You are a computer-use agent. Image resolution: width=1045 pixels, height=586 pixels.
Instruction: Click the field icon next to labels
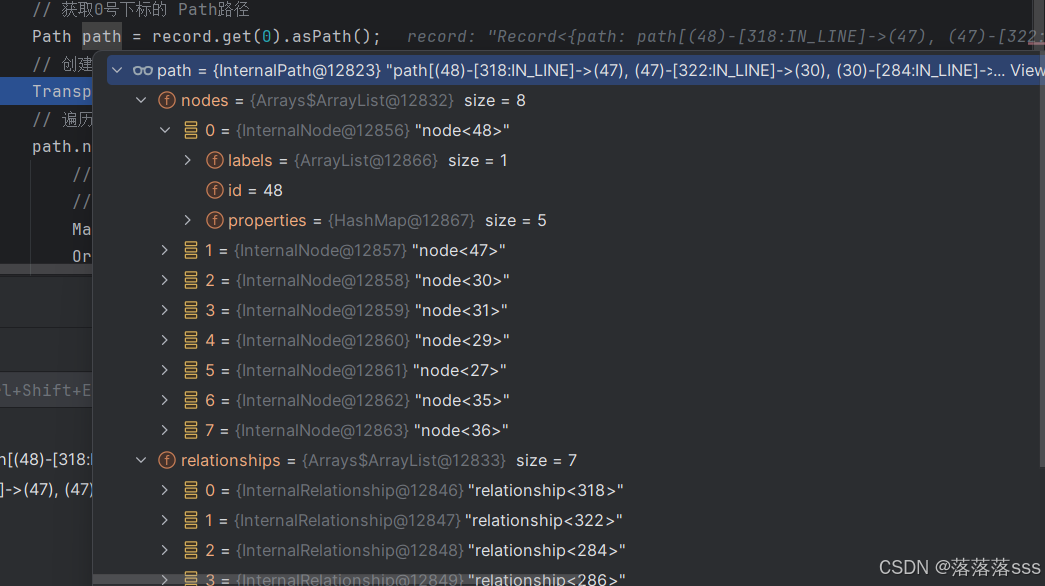pos(214,160)
